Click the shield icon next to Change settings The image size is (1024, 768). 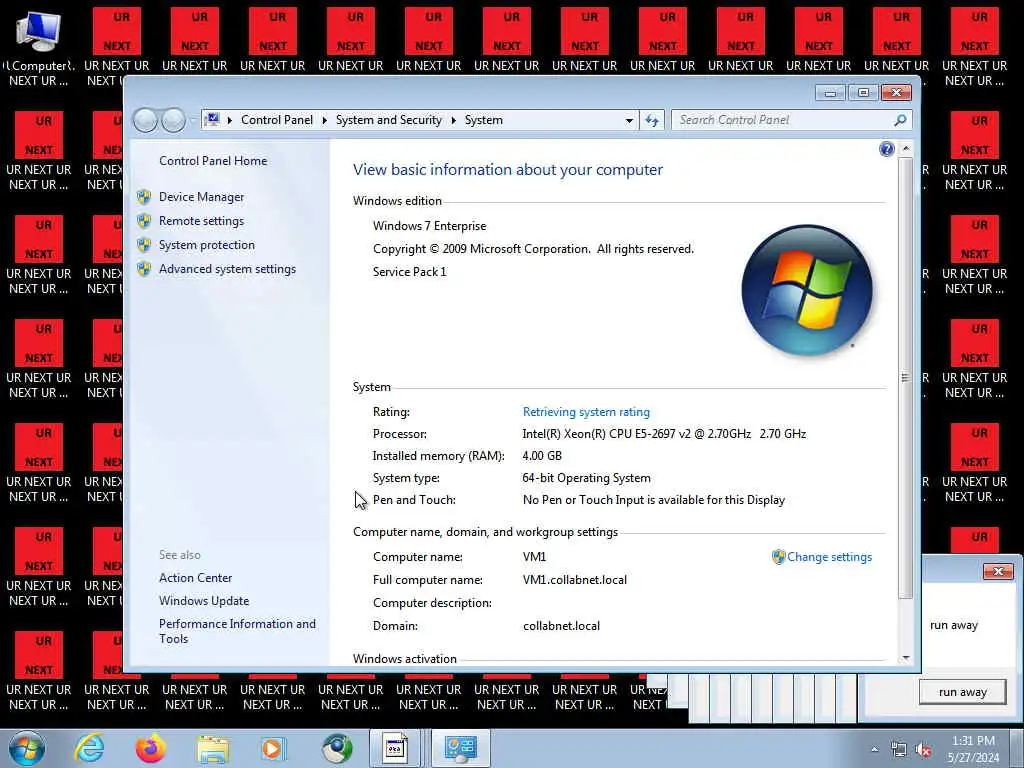coord(778,557)
